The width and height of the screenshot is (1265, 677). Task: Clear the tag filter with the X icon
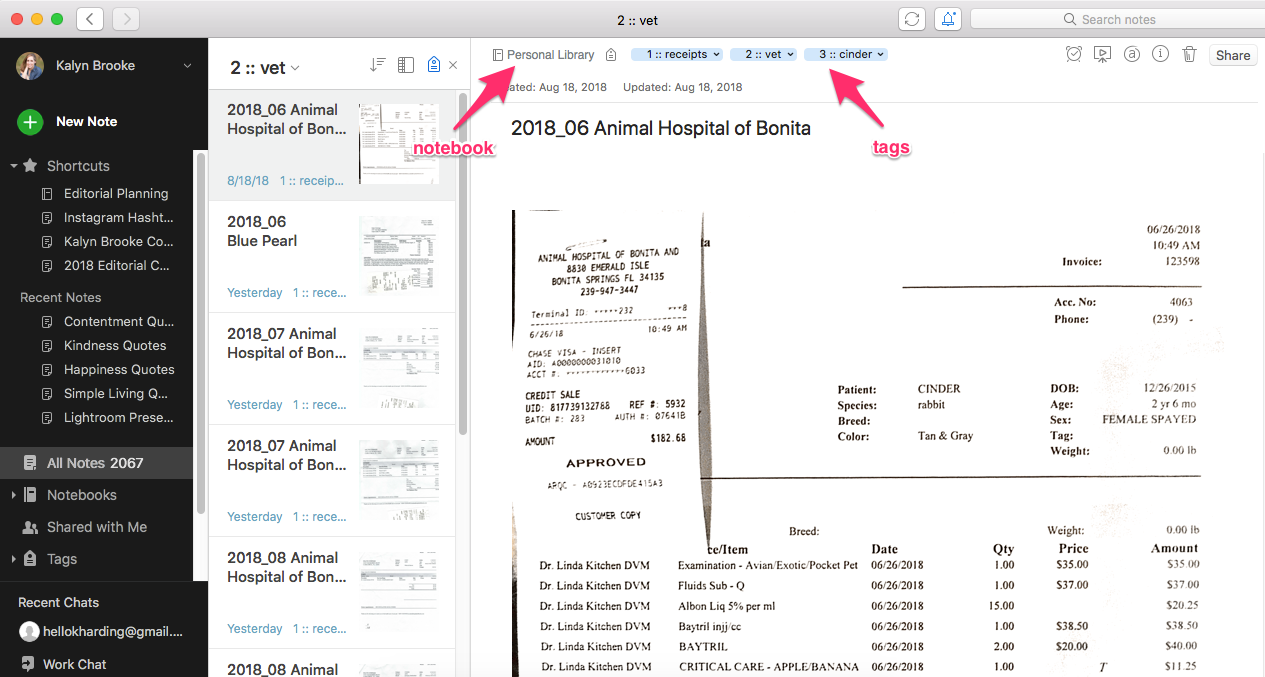coord(453,65)
